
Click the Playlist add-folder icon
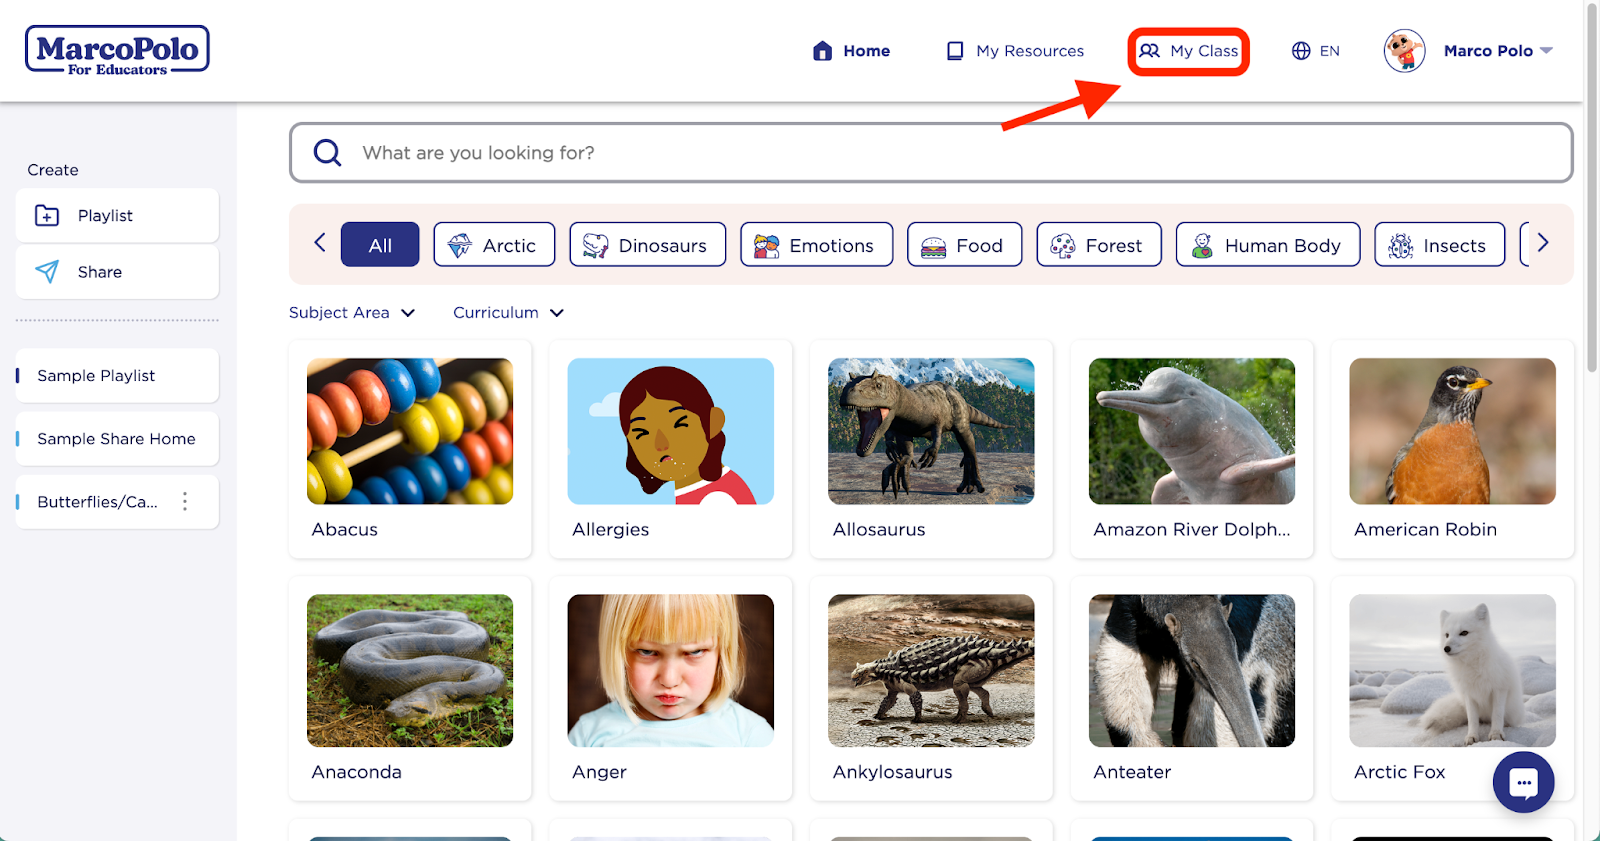(x=47, y=215)
